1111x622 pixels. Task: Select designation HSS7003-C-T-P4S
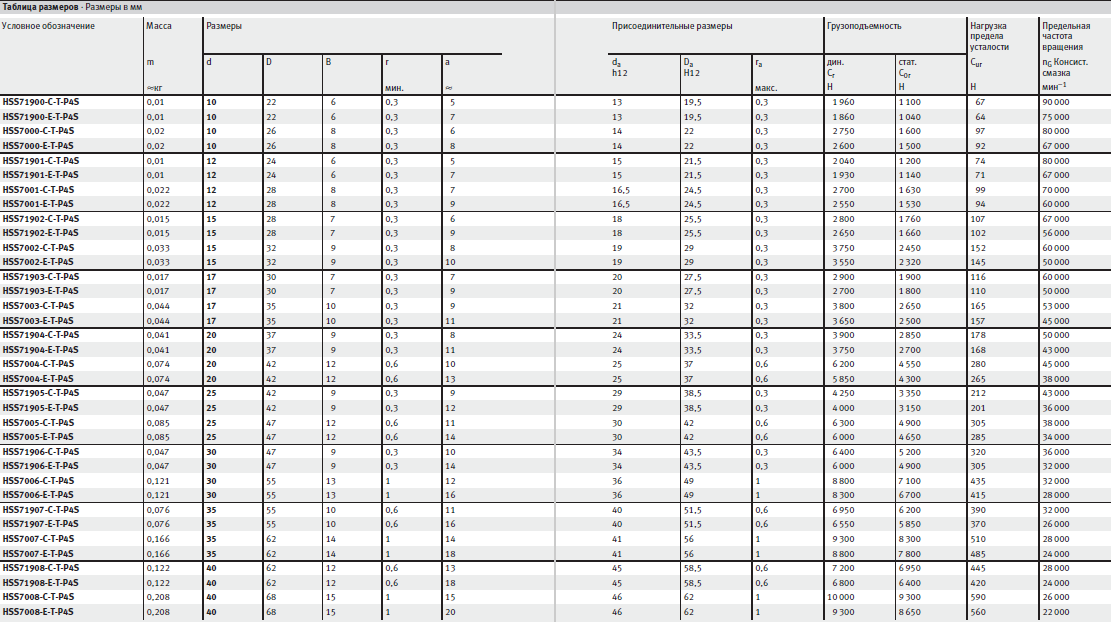click(x=38, y=306)
